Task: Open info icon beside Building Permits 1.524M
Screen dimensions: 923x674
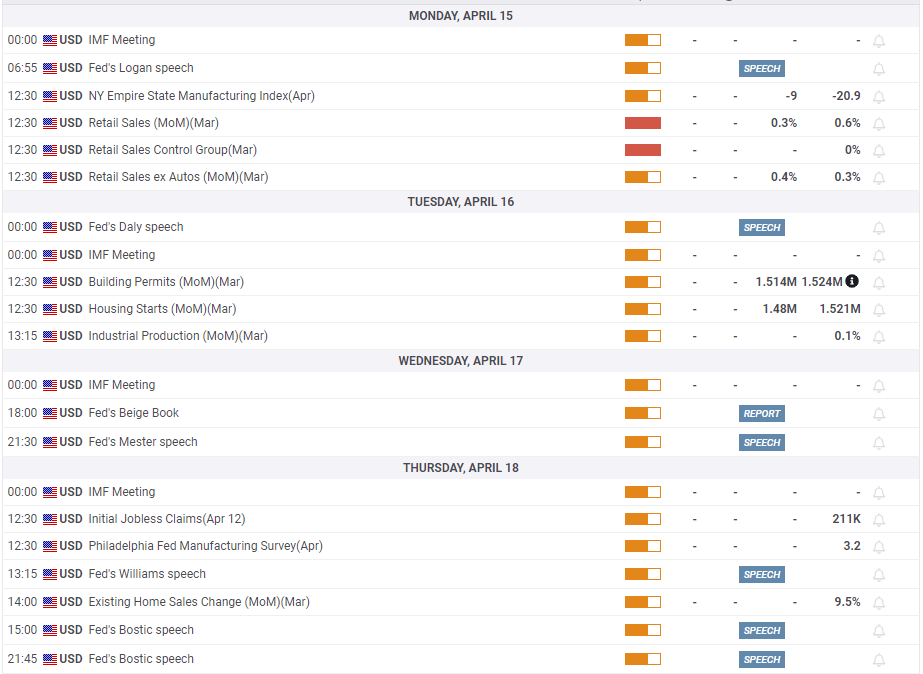Action: click(x=852, y=281)
